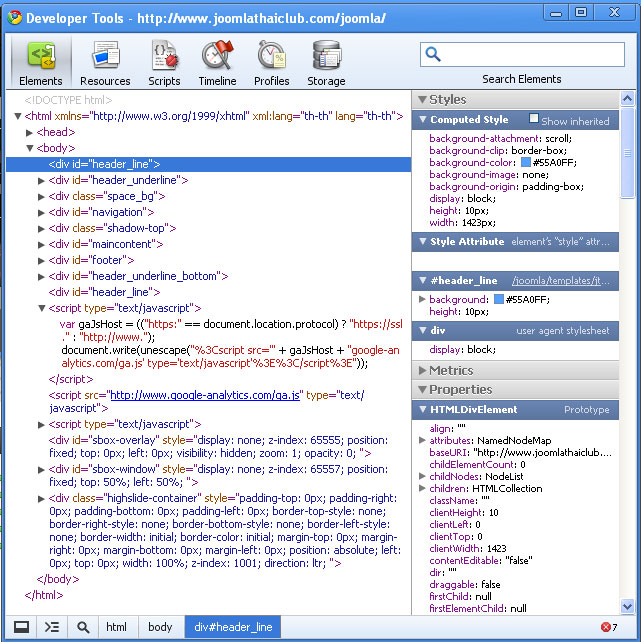Screen dimensions: 641x642
Task: Expand the navigation div
Action: [x=41, y=213]
